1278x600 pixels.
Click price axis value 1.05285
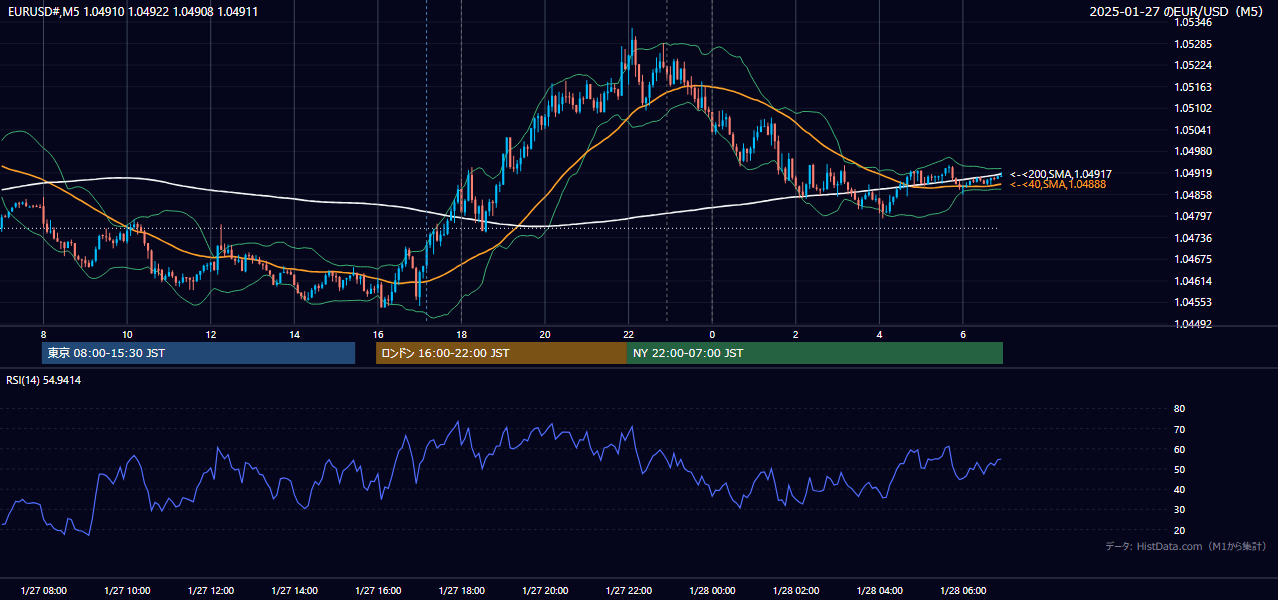pos(1192,44)
